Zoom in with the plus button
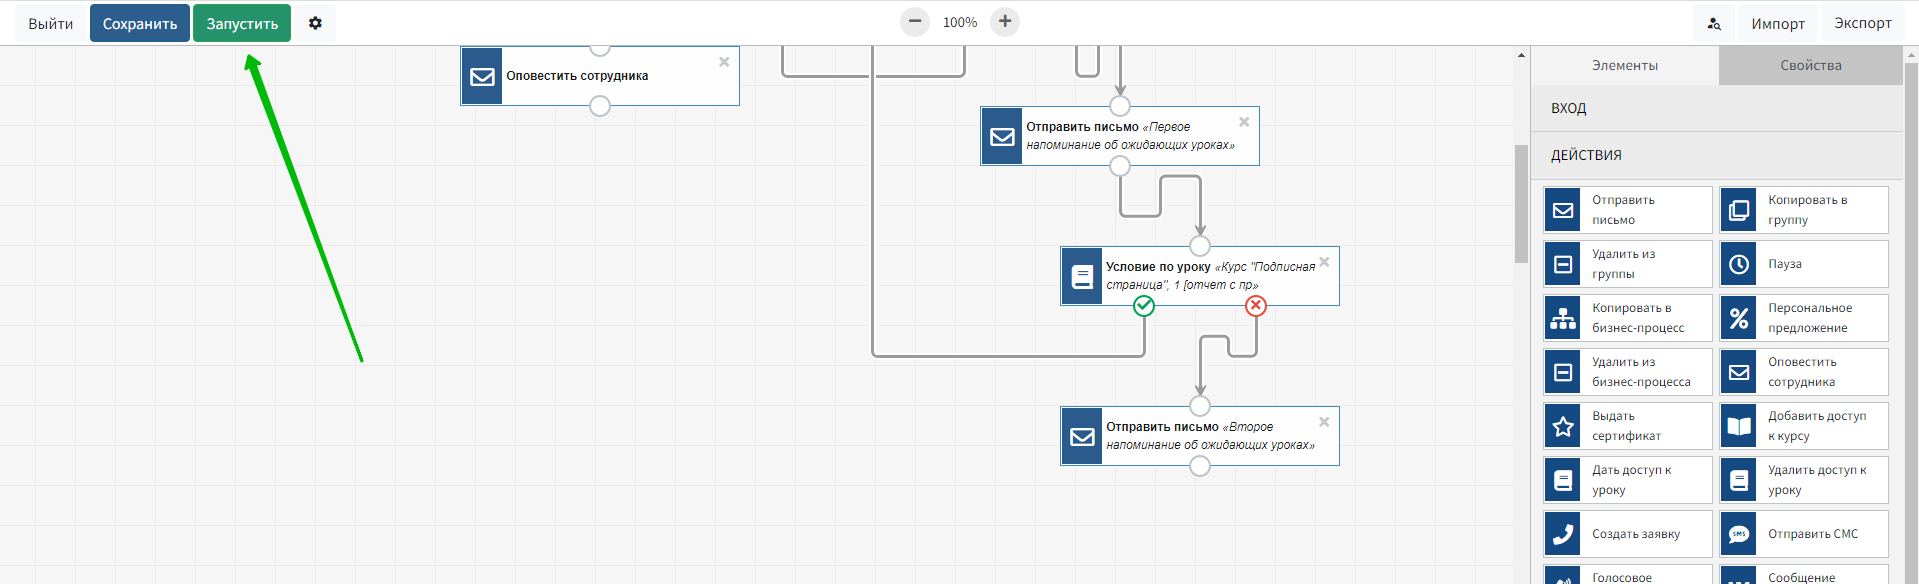Viewport: 1919px width, 584px height. click(x=1005, y=22)
